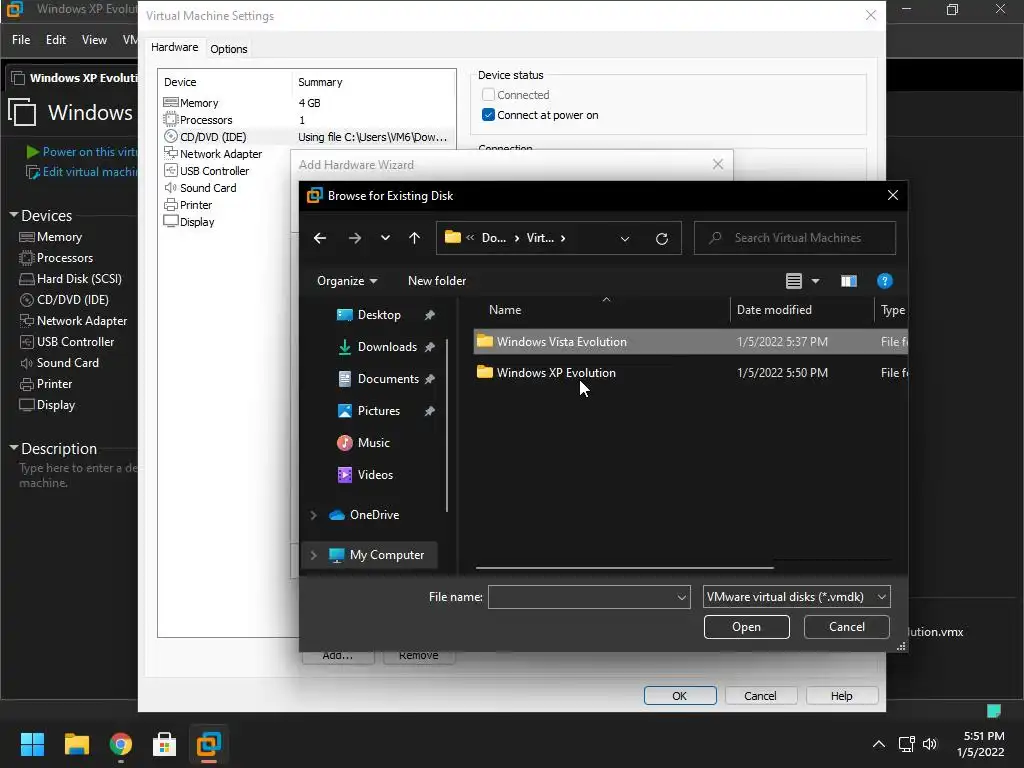Go up one folder level
Viewport: 1024px width, 768px height.
414,238
